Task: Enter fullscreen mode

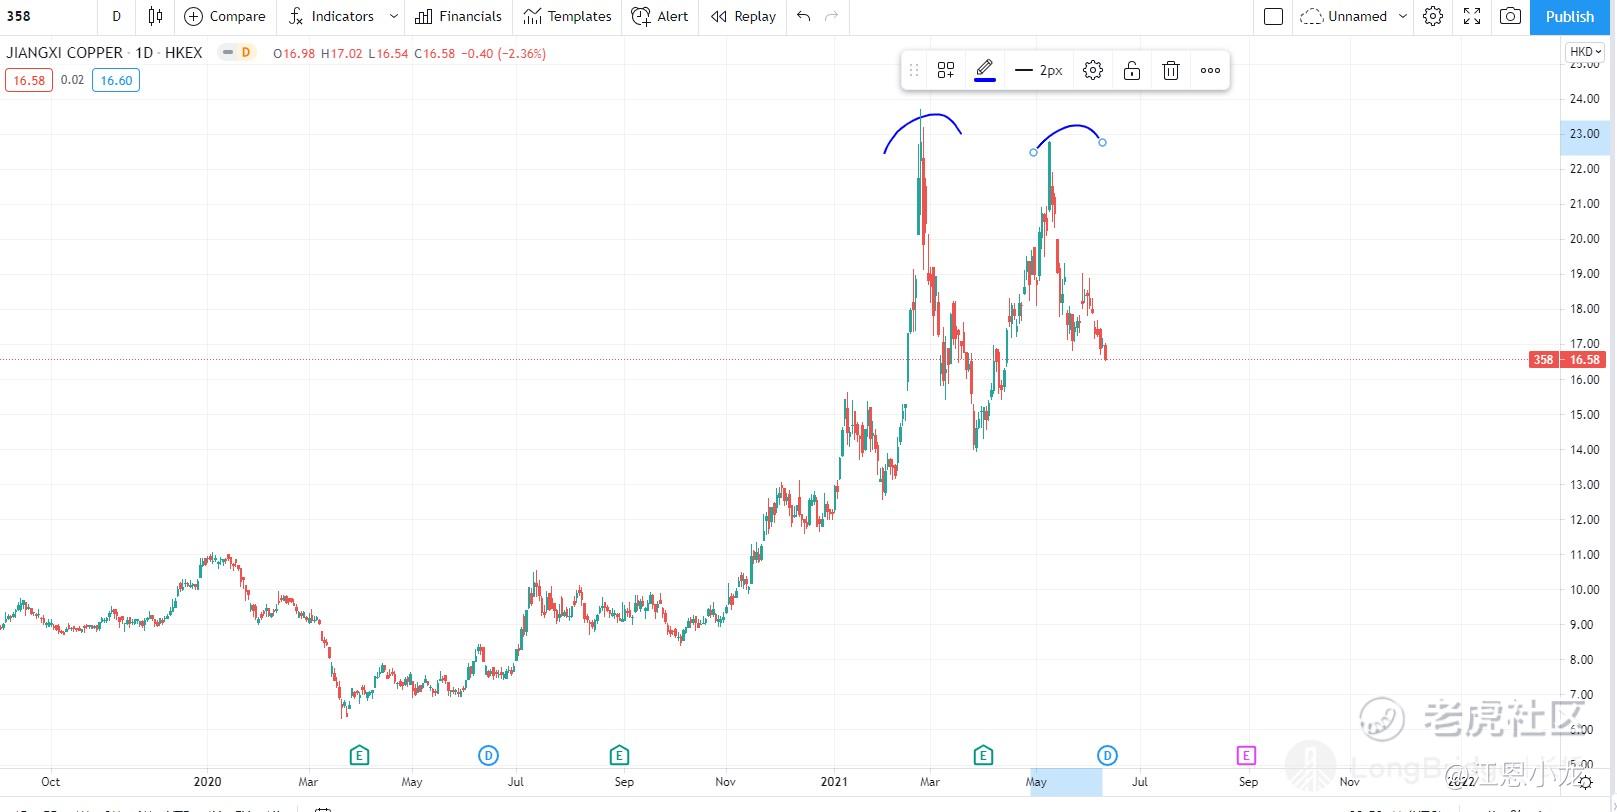Action: 1472,16
